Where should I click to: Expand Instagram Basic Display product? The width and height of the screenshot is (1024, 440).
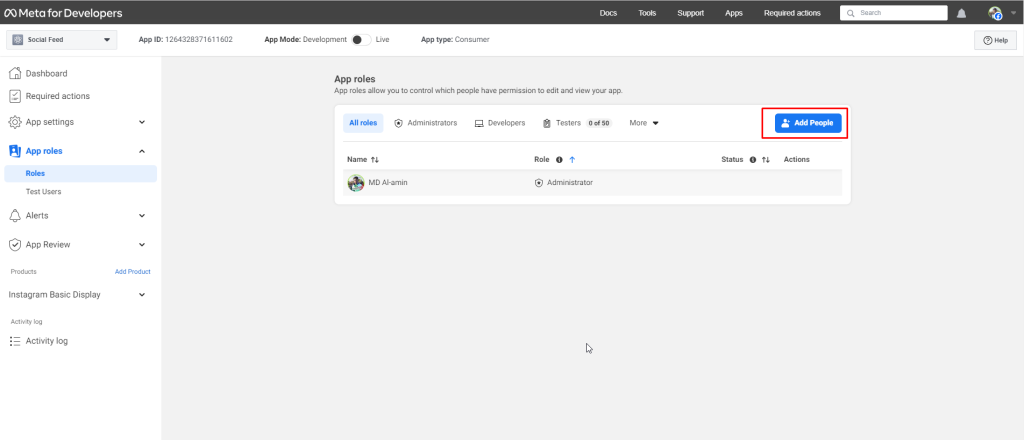(142, 295)
